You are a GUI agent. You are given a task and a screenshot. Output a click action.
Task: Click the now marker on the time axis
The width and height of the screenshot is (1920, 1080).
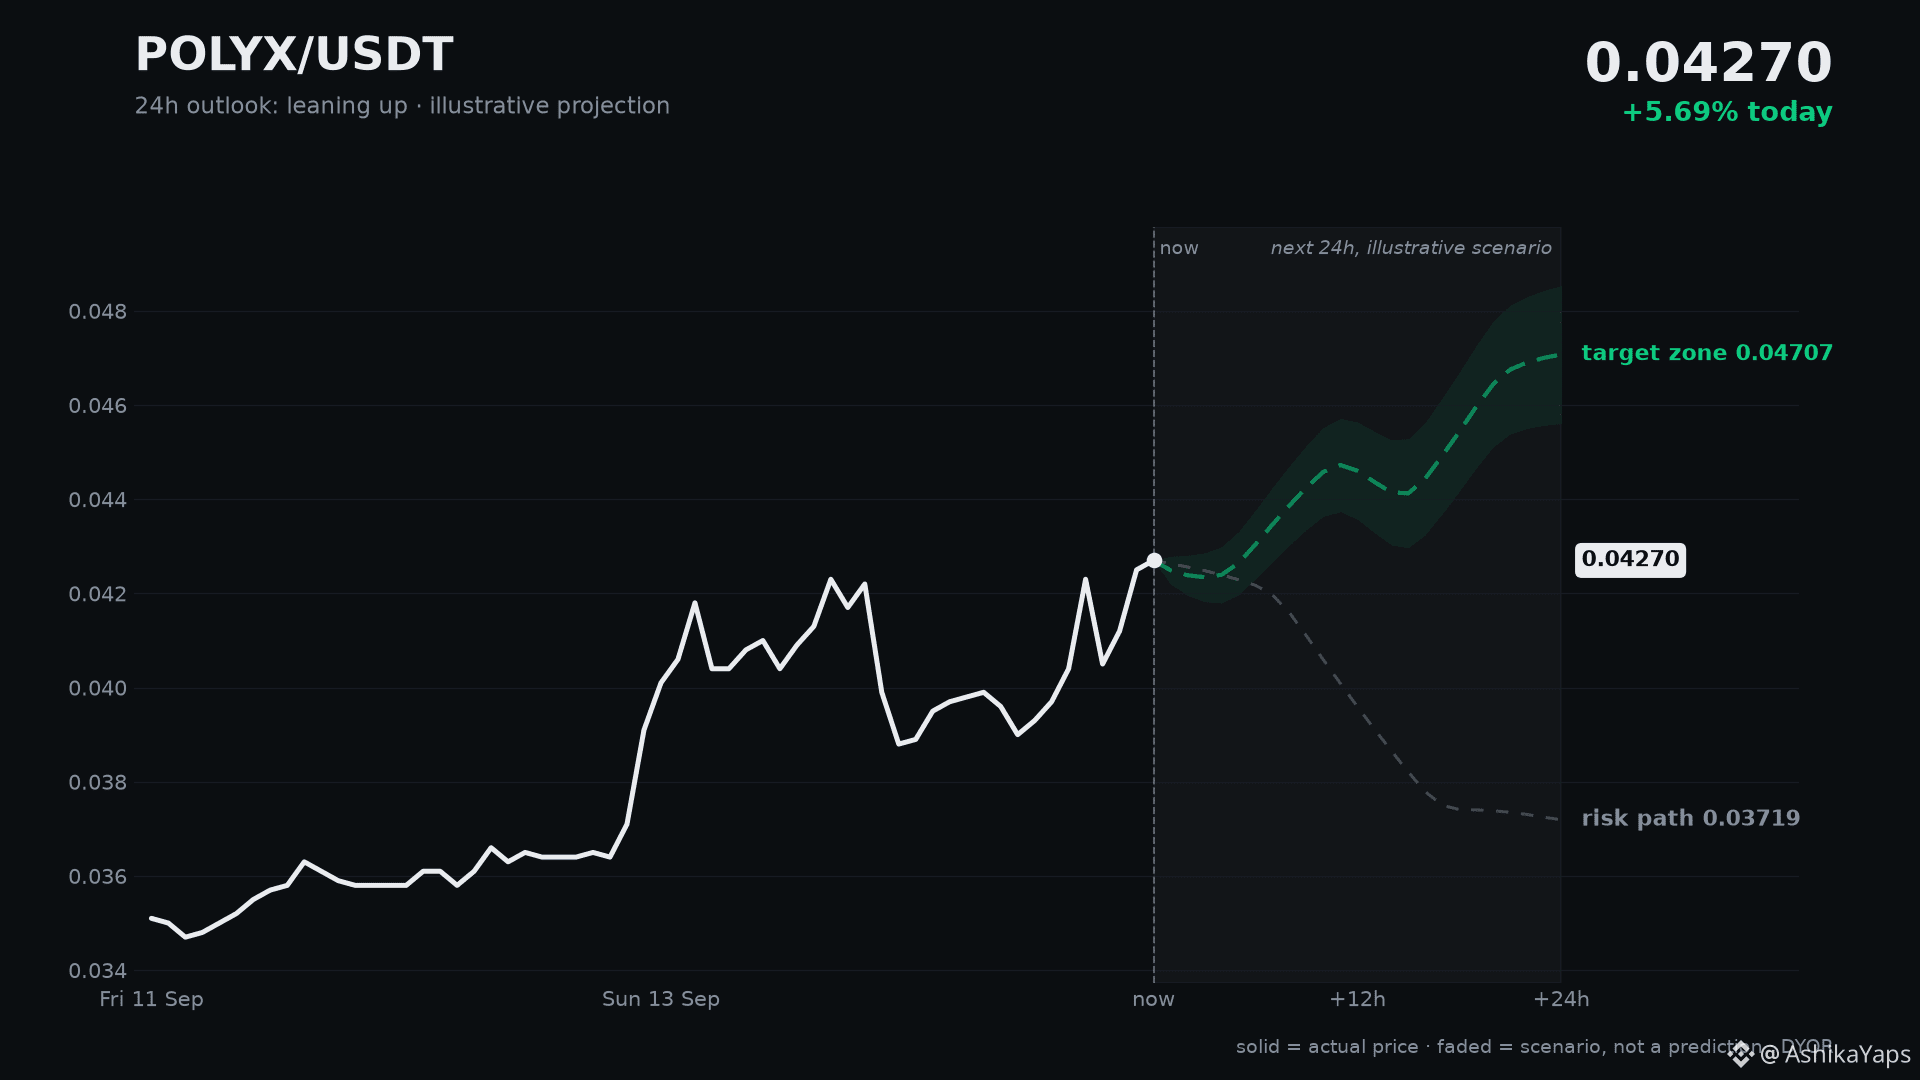1153,999
